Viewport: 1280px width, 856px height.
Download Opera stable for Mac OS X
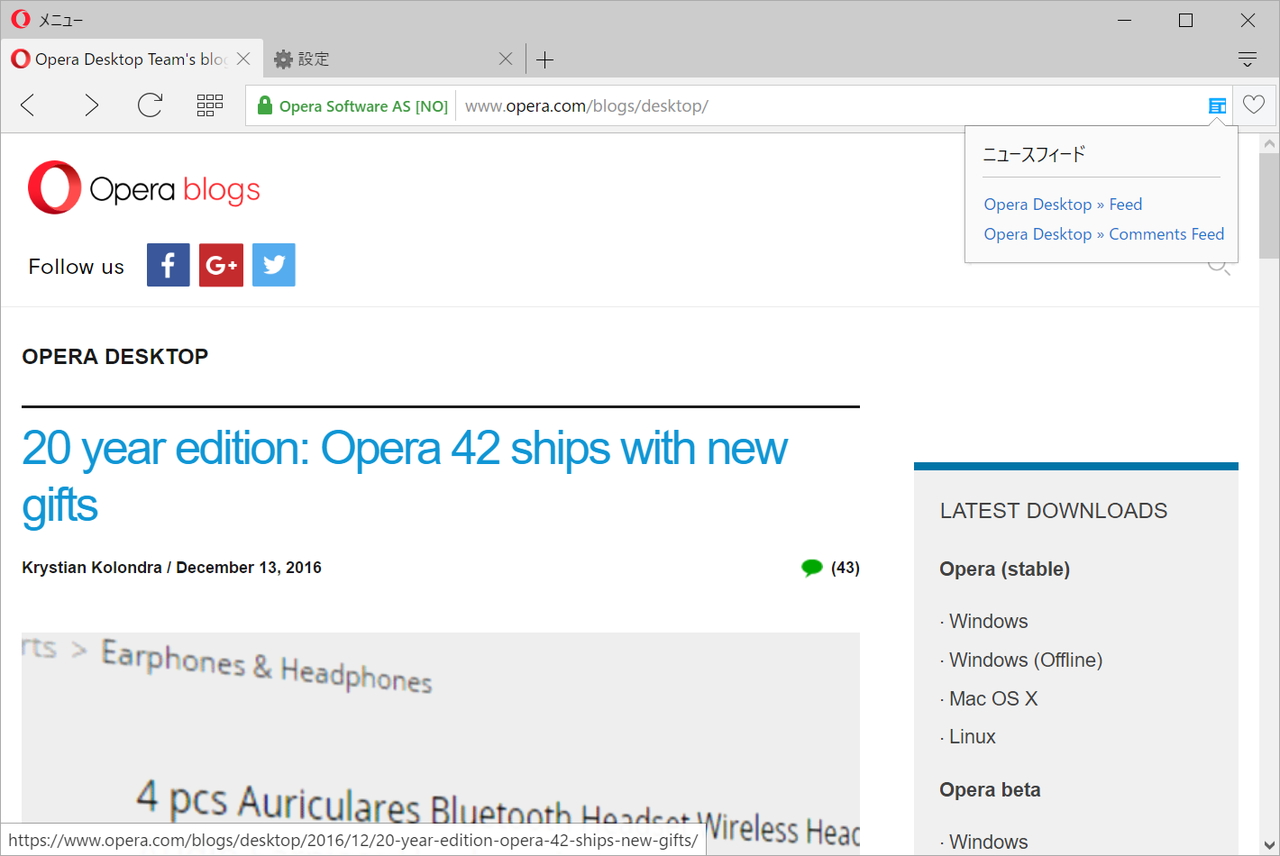[993, 699]
